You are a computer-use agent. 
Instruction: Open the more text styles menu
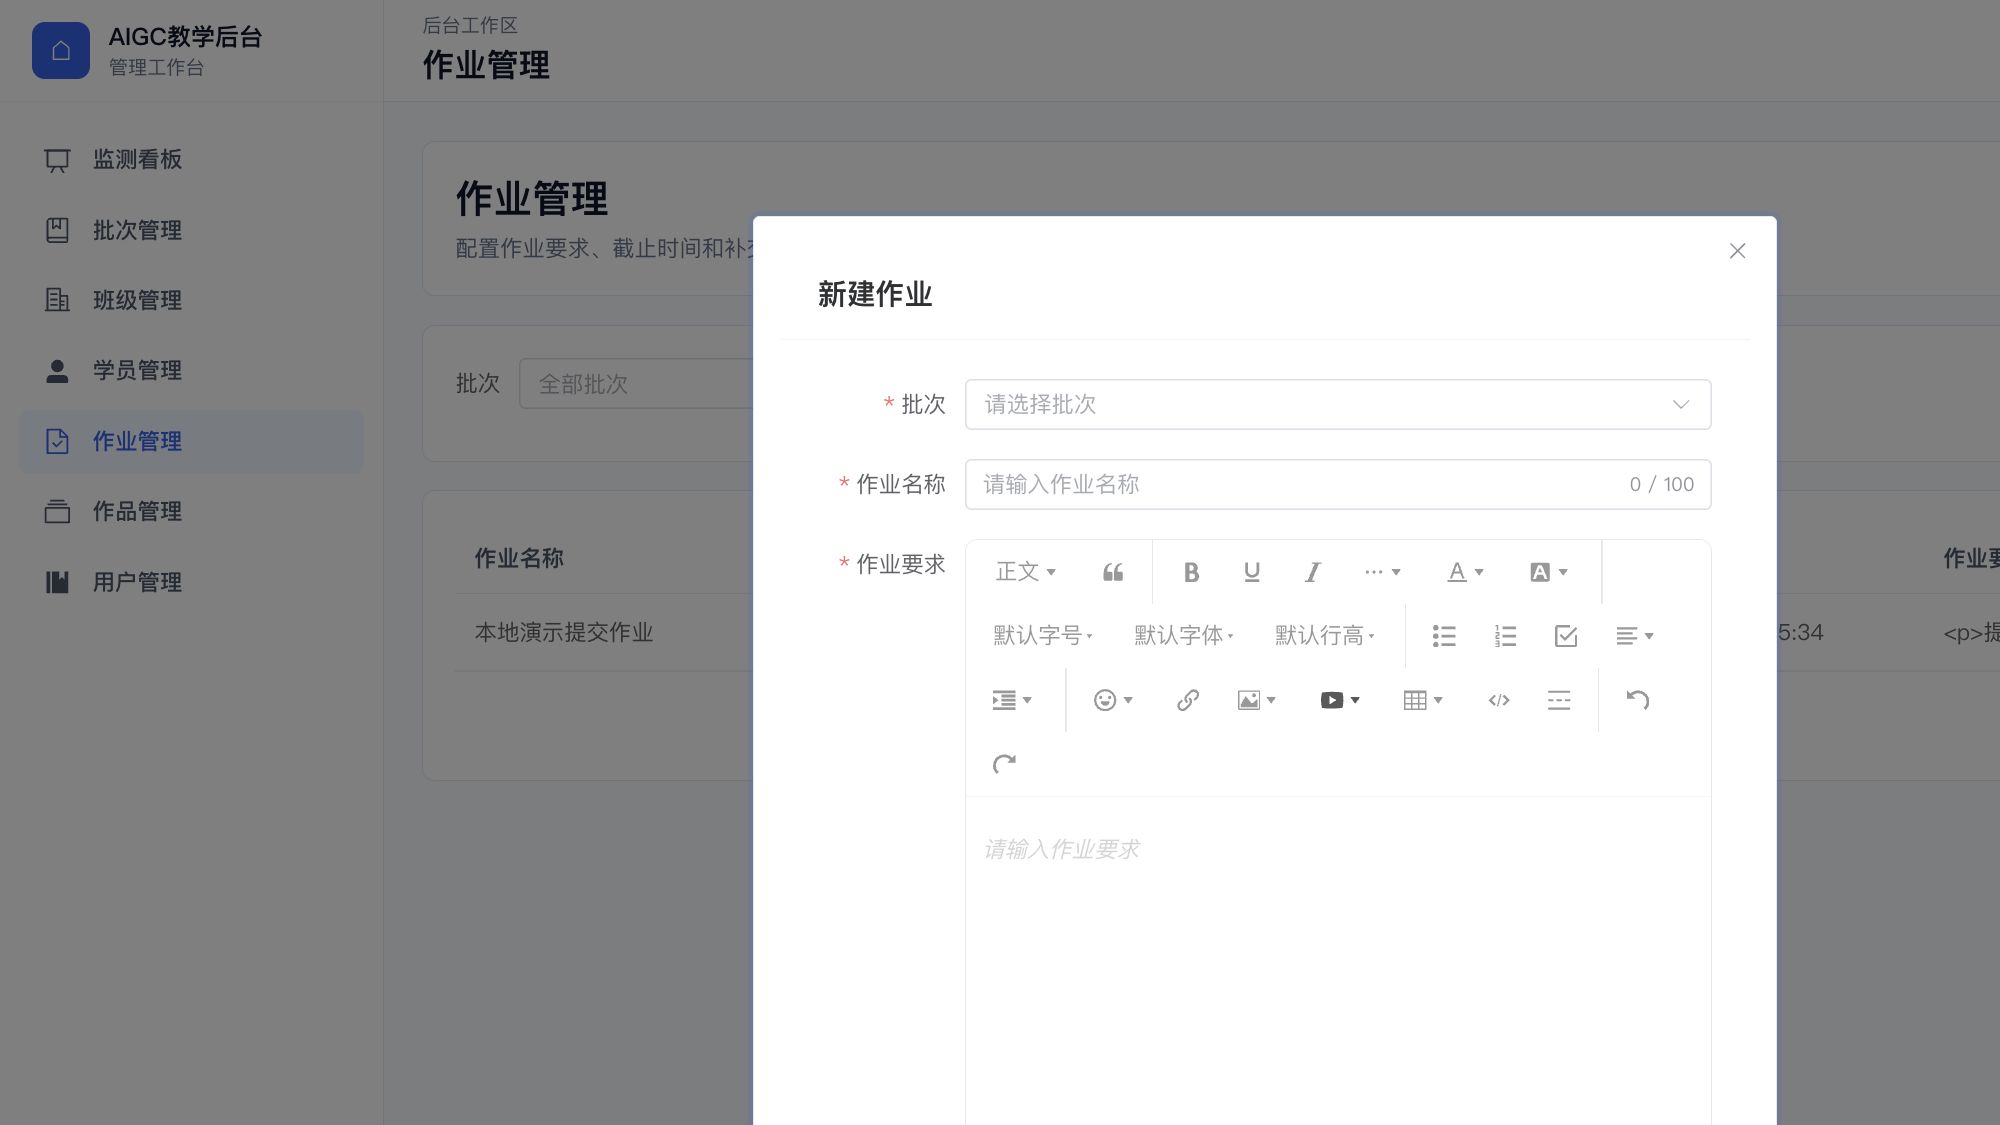(1382, 572)
